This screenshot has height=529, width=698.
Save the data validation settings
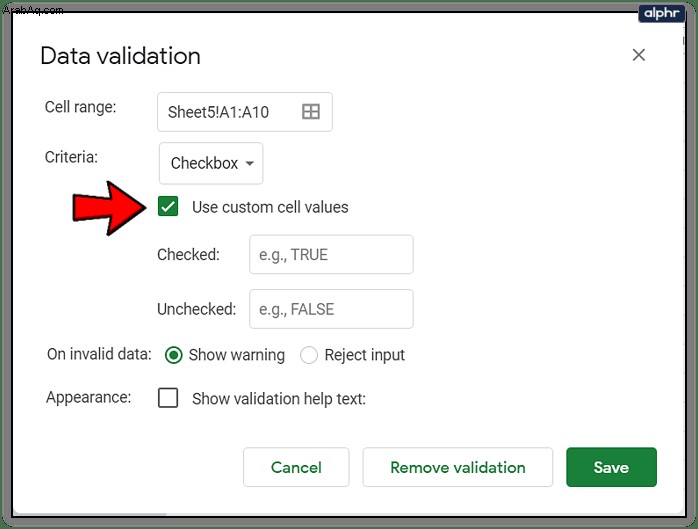611,467
